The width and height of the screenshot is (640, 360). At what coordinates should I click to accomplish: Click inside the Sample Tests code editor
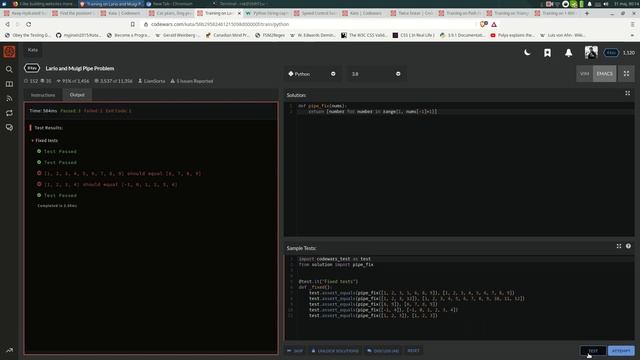pyautogui.click(x=459, y=298)
